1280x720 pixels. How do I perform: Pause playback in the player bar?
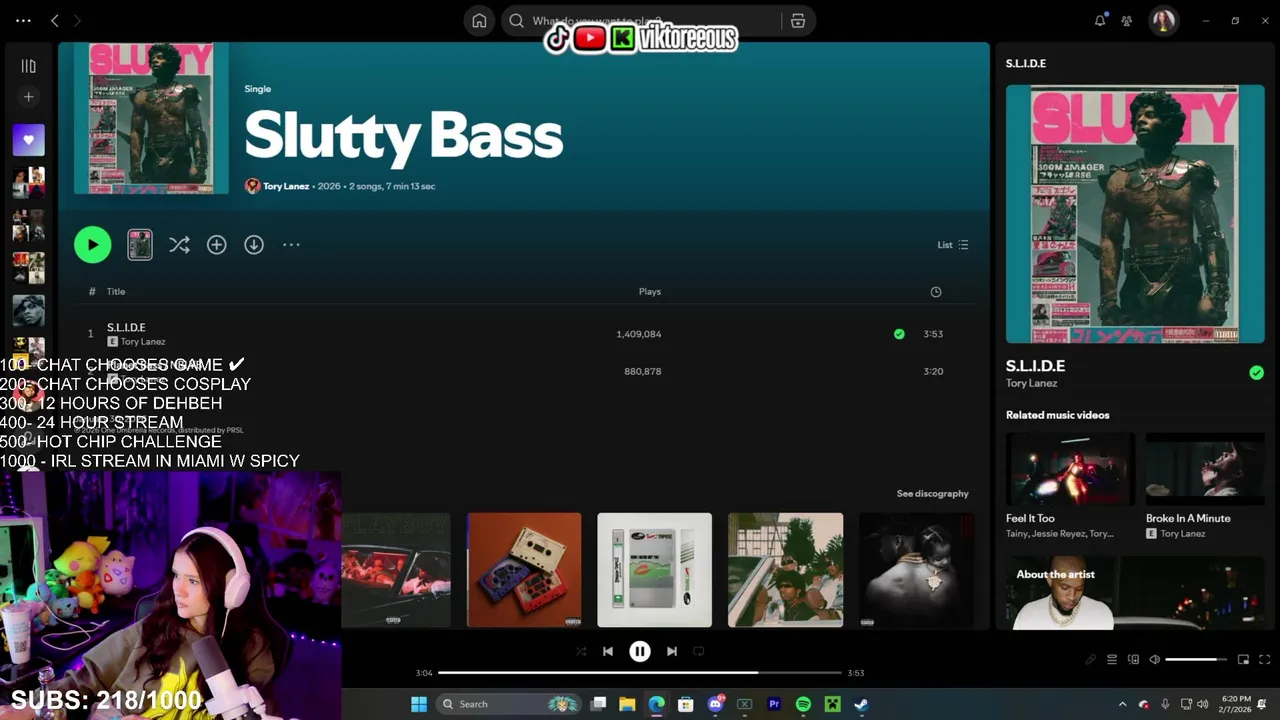tap(640, 652)
